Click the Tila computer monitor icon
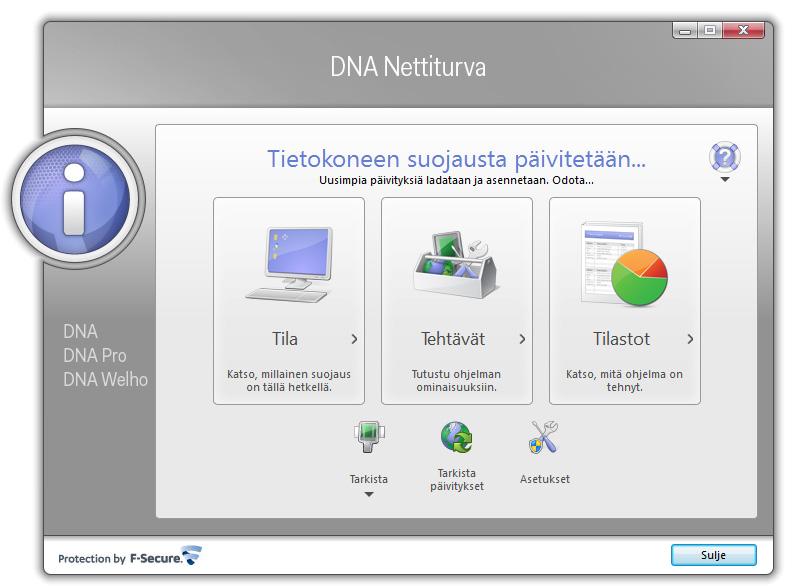This screenshot has height=588, width=807. click(289, 264)
